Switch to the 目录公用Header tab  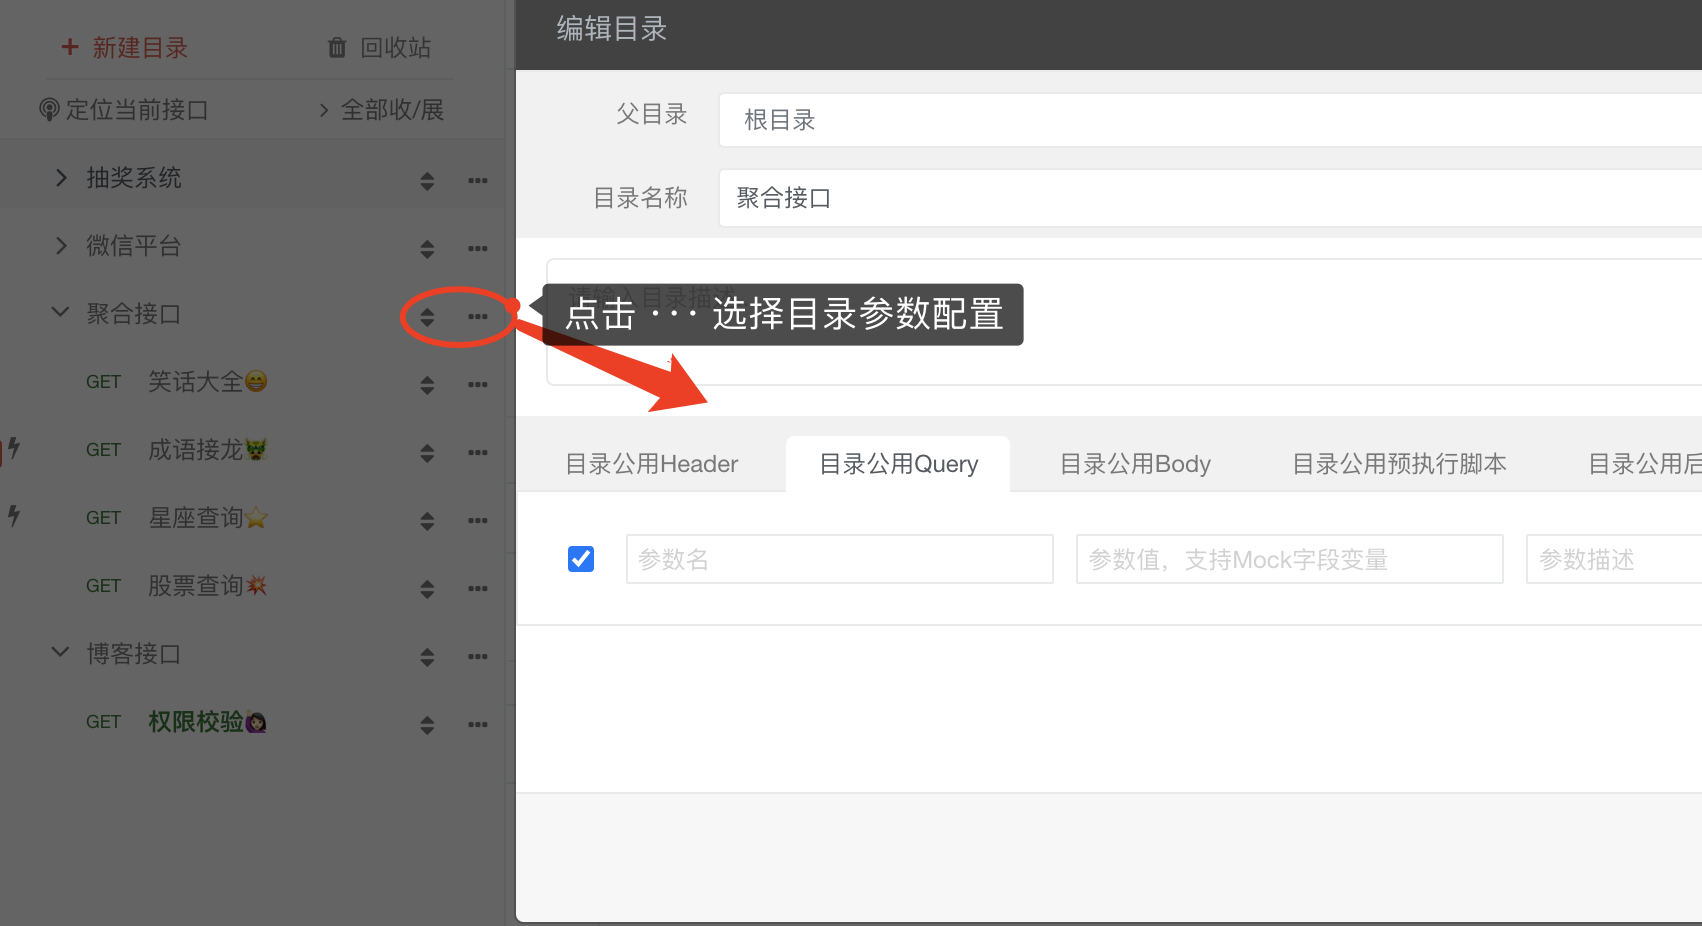tap(651, 463)
